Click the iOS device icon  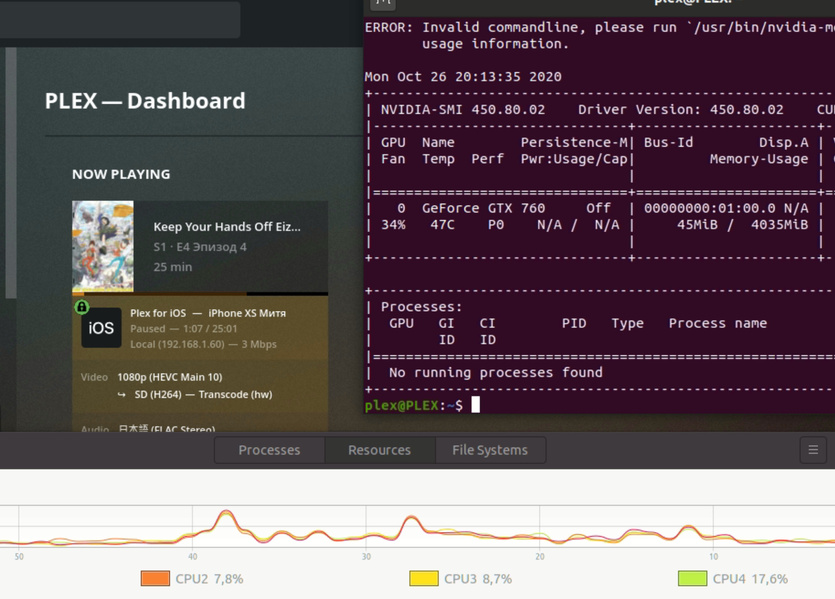[x=101, y=328]
